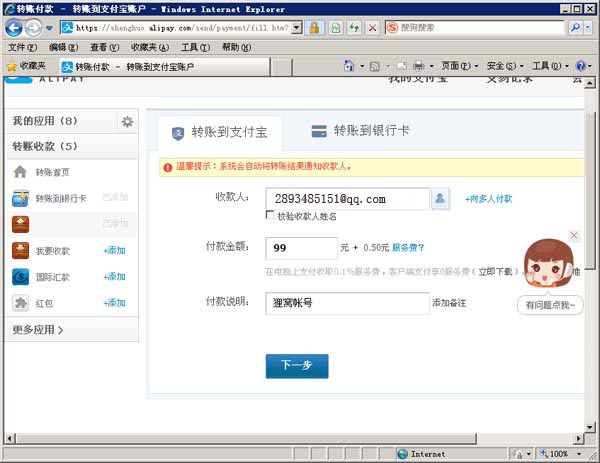Click the 添加备注 link
The image size is (600, 463).
click(x=449, y=303)
